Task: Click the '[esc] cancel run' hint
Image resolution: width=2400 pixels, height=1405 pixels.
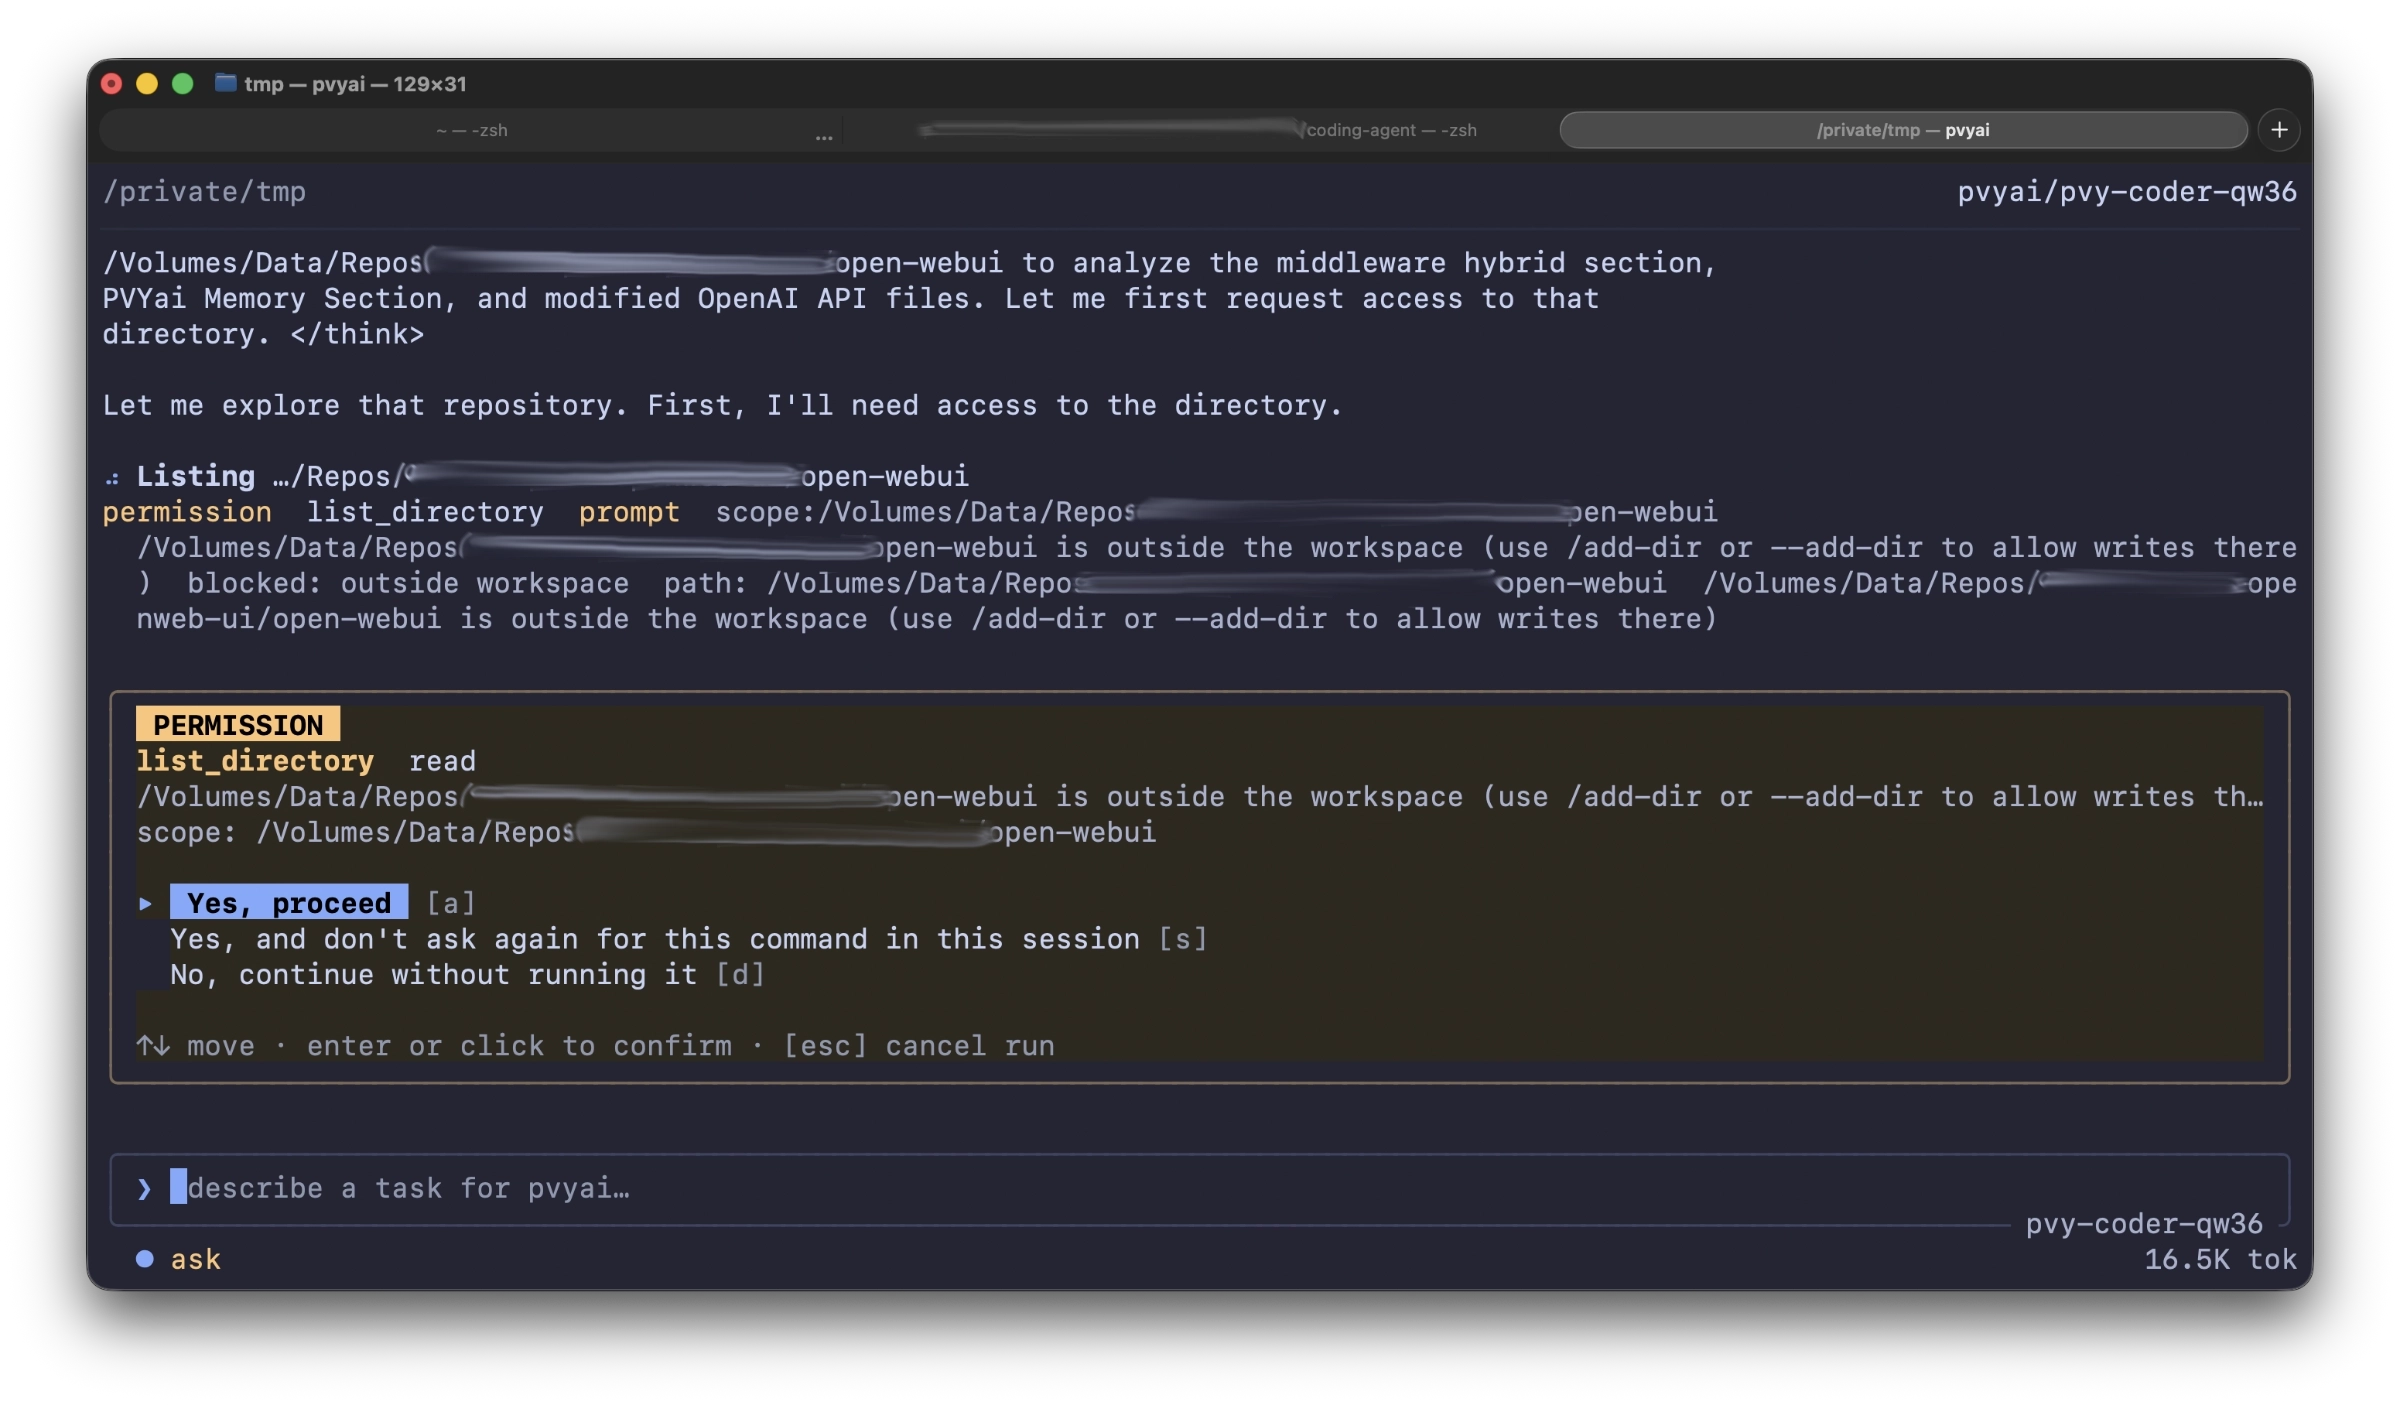Action: 919,1046
